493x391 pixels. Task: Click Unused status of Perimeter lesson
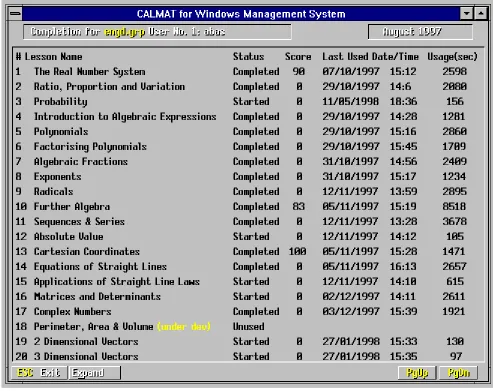pos(249,327)
